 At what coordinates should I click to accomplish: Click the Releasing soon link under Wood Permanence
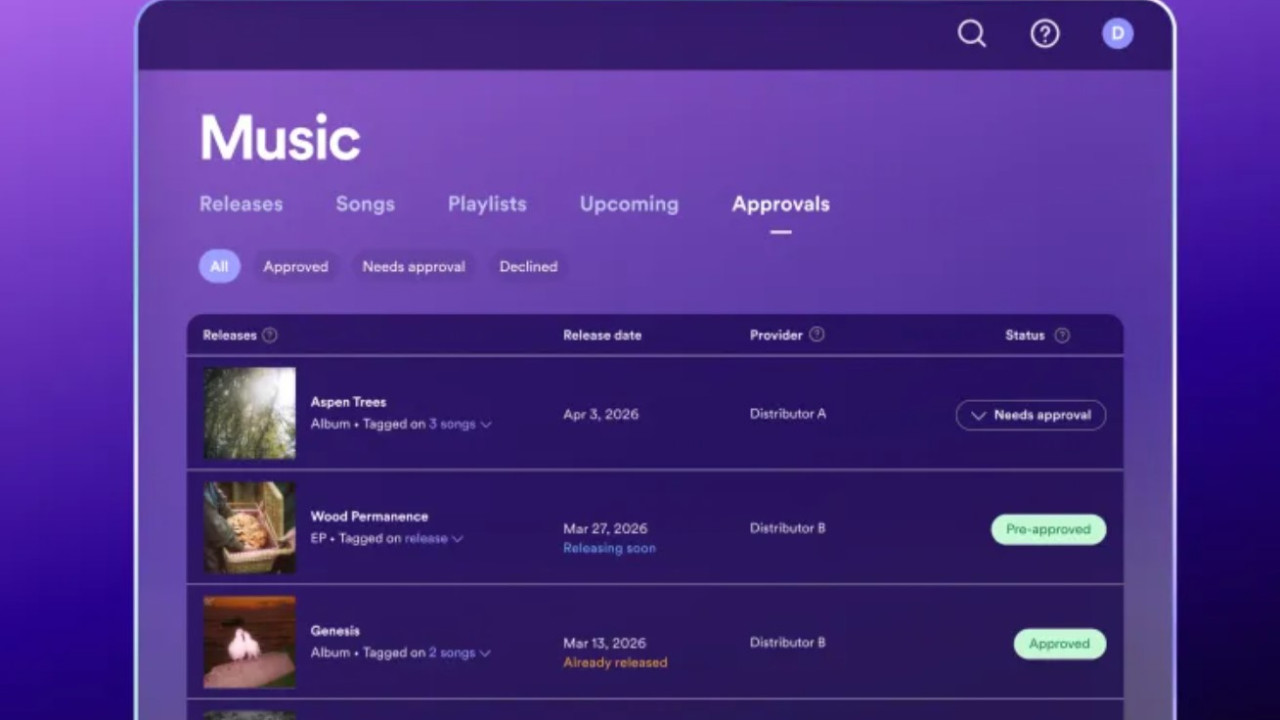pyautogui.click(x=609, y=548)
